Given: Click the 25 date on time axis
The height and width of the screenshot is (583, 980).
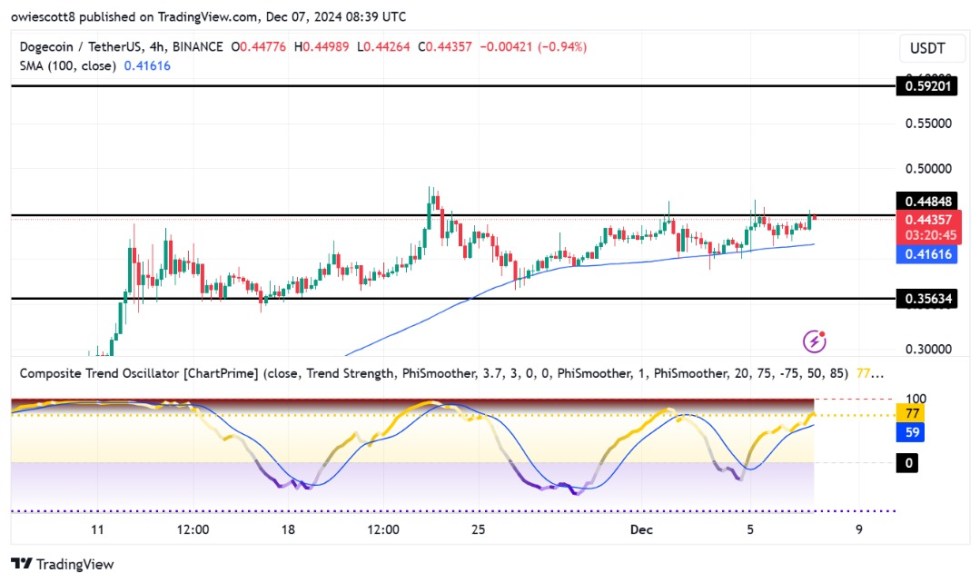Looking at the screenshot, I should (478, 530).
